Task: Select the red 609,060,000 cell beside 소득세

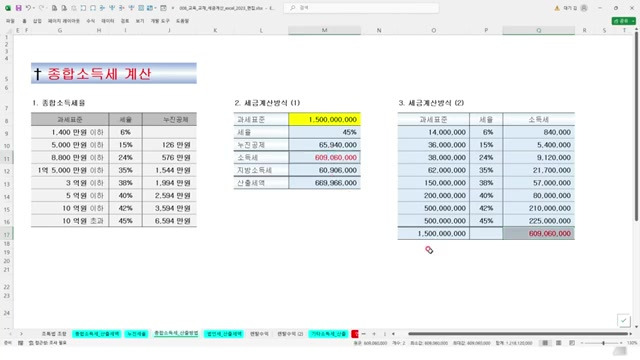Action: coord(324,157)
